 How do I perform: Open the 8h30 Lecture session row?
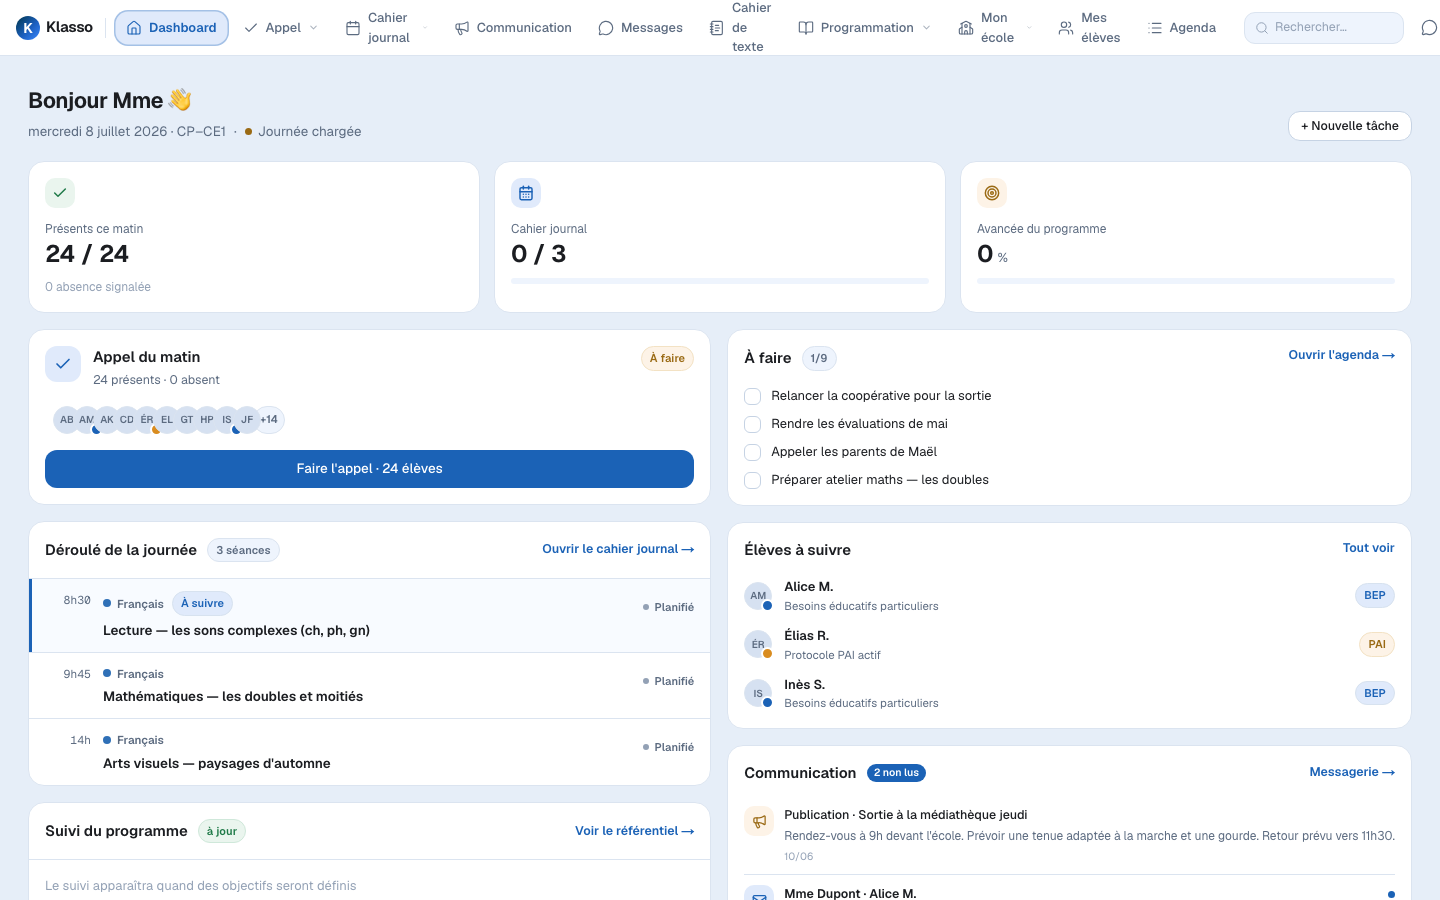[370, 616]
